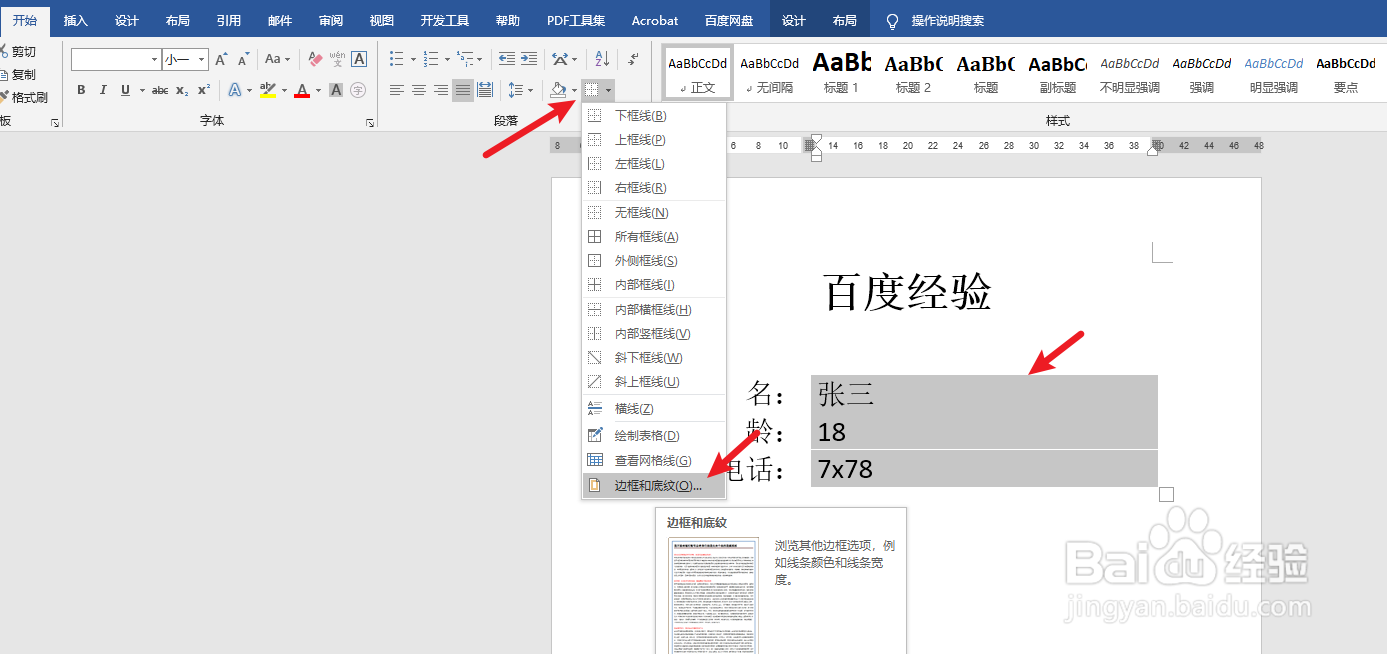Screen dimensions: 1387x654
Task: Justify the paragraph text
Action: [463, 90]
